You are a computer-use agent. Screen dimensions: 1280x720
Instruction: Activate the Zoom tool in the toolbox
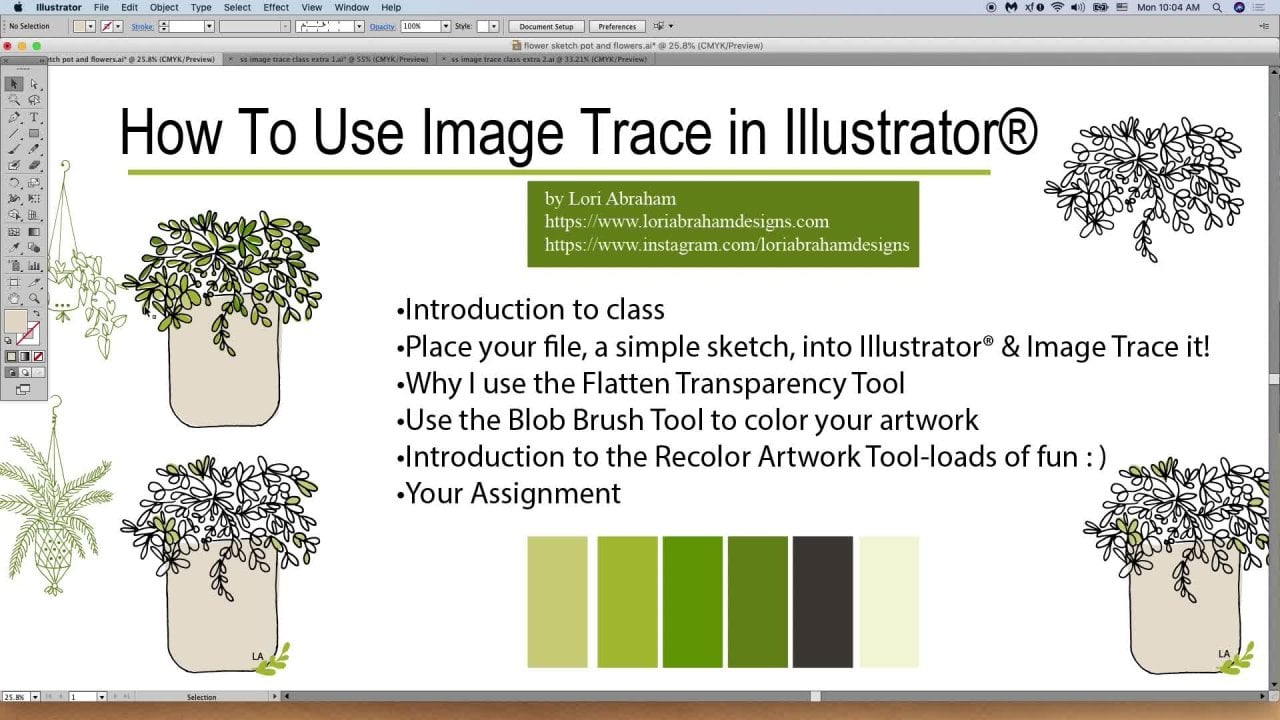34,297
